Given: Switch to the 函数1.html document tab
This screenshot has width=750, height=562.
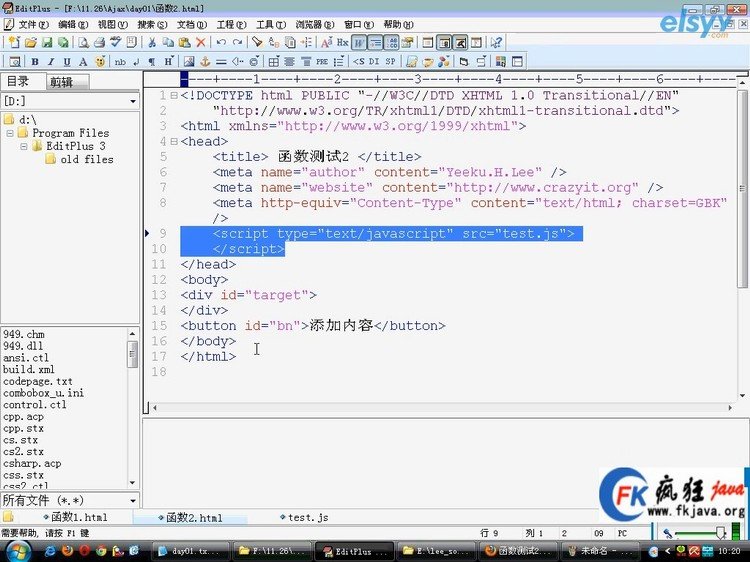Looking at the screenshot, I should (x=75, y=517).
